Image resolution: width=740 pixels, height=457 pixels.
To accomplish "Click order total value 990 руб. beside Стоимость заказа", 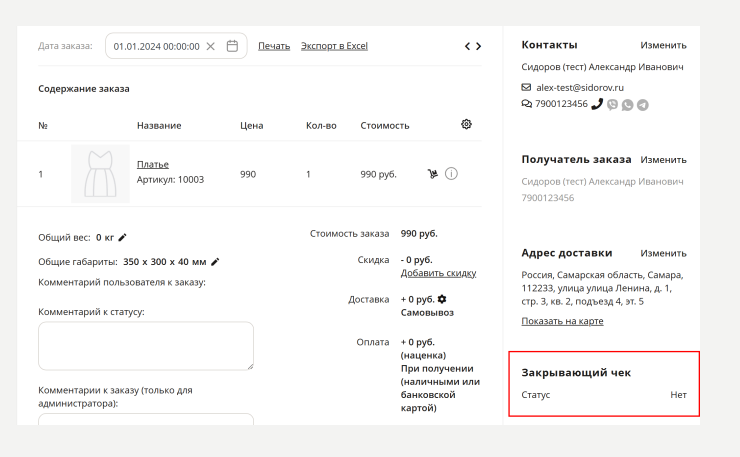I will (x=419, y=234).
